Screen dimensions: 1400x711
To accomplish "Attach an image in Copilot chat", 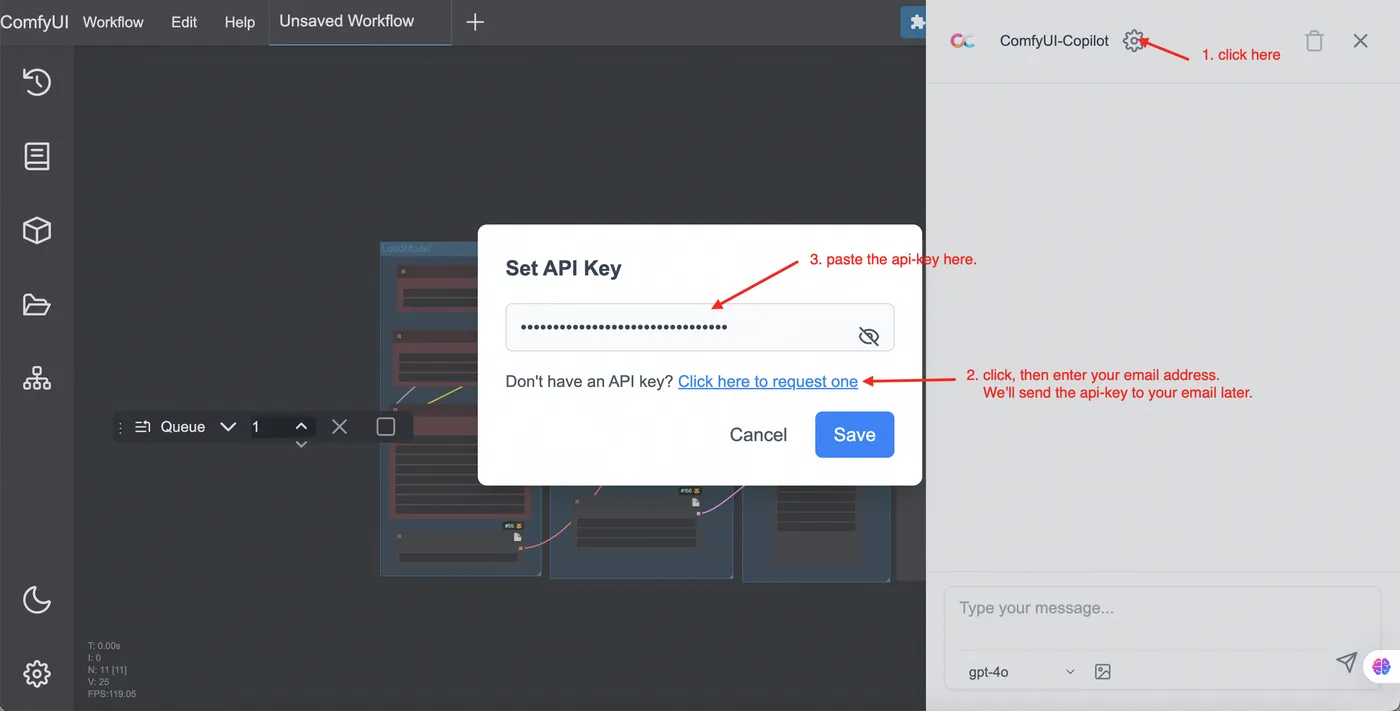I will coord(1103,672).
